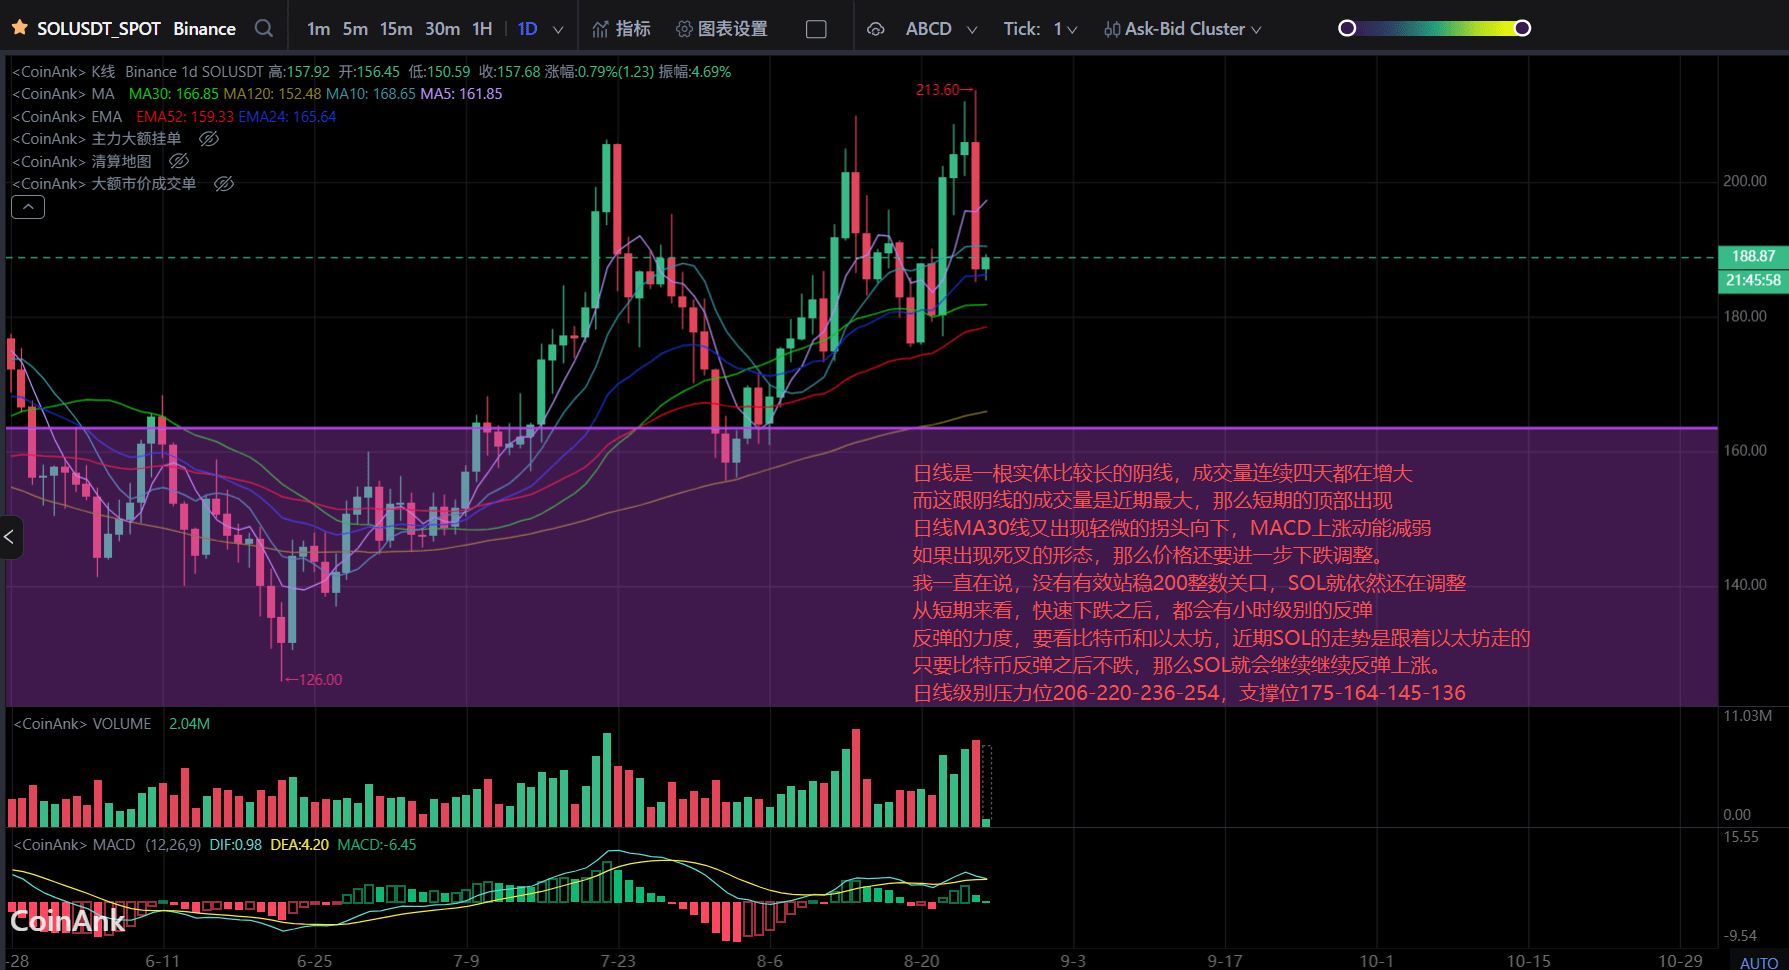Click the DEA:4.20 value in MACD
The height and width of the screenshot is (970, 1789).
click(x=299, y=845)
